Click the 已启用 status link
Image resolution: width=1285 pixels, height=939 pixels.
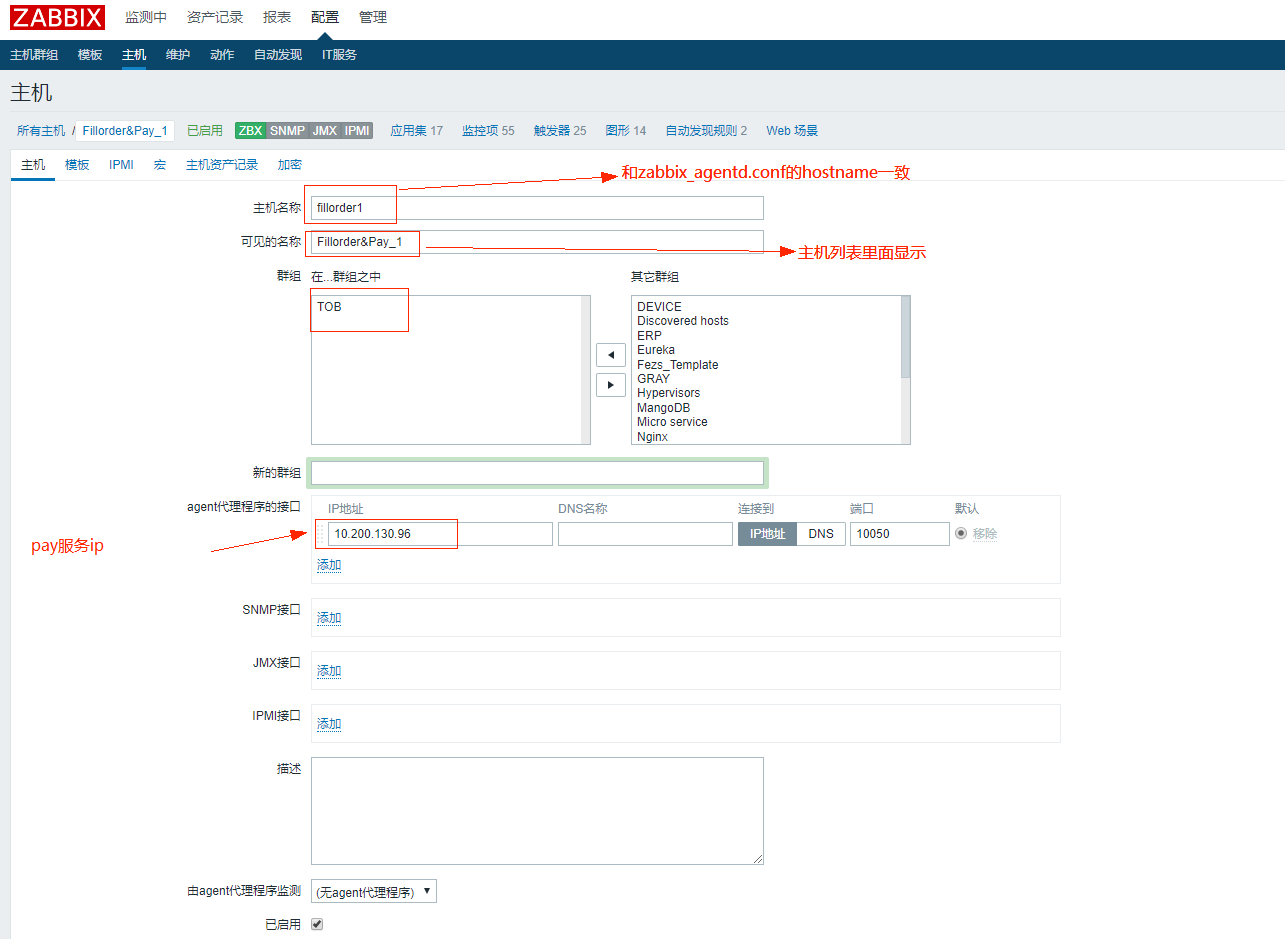pyautogui.click(x=205, y=131)
